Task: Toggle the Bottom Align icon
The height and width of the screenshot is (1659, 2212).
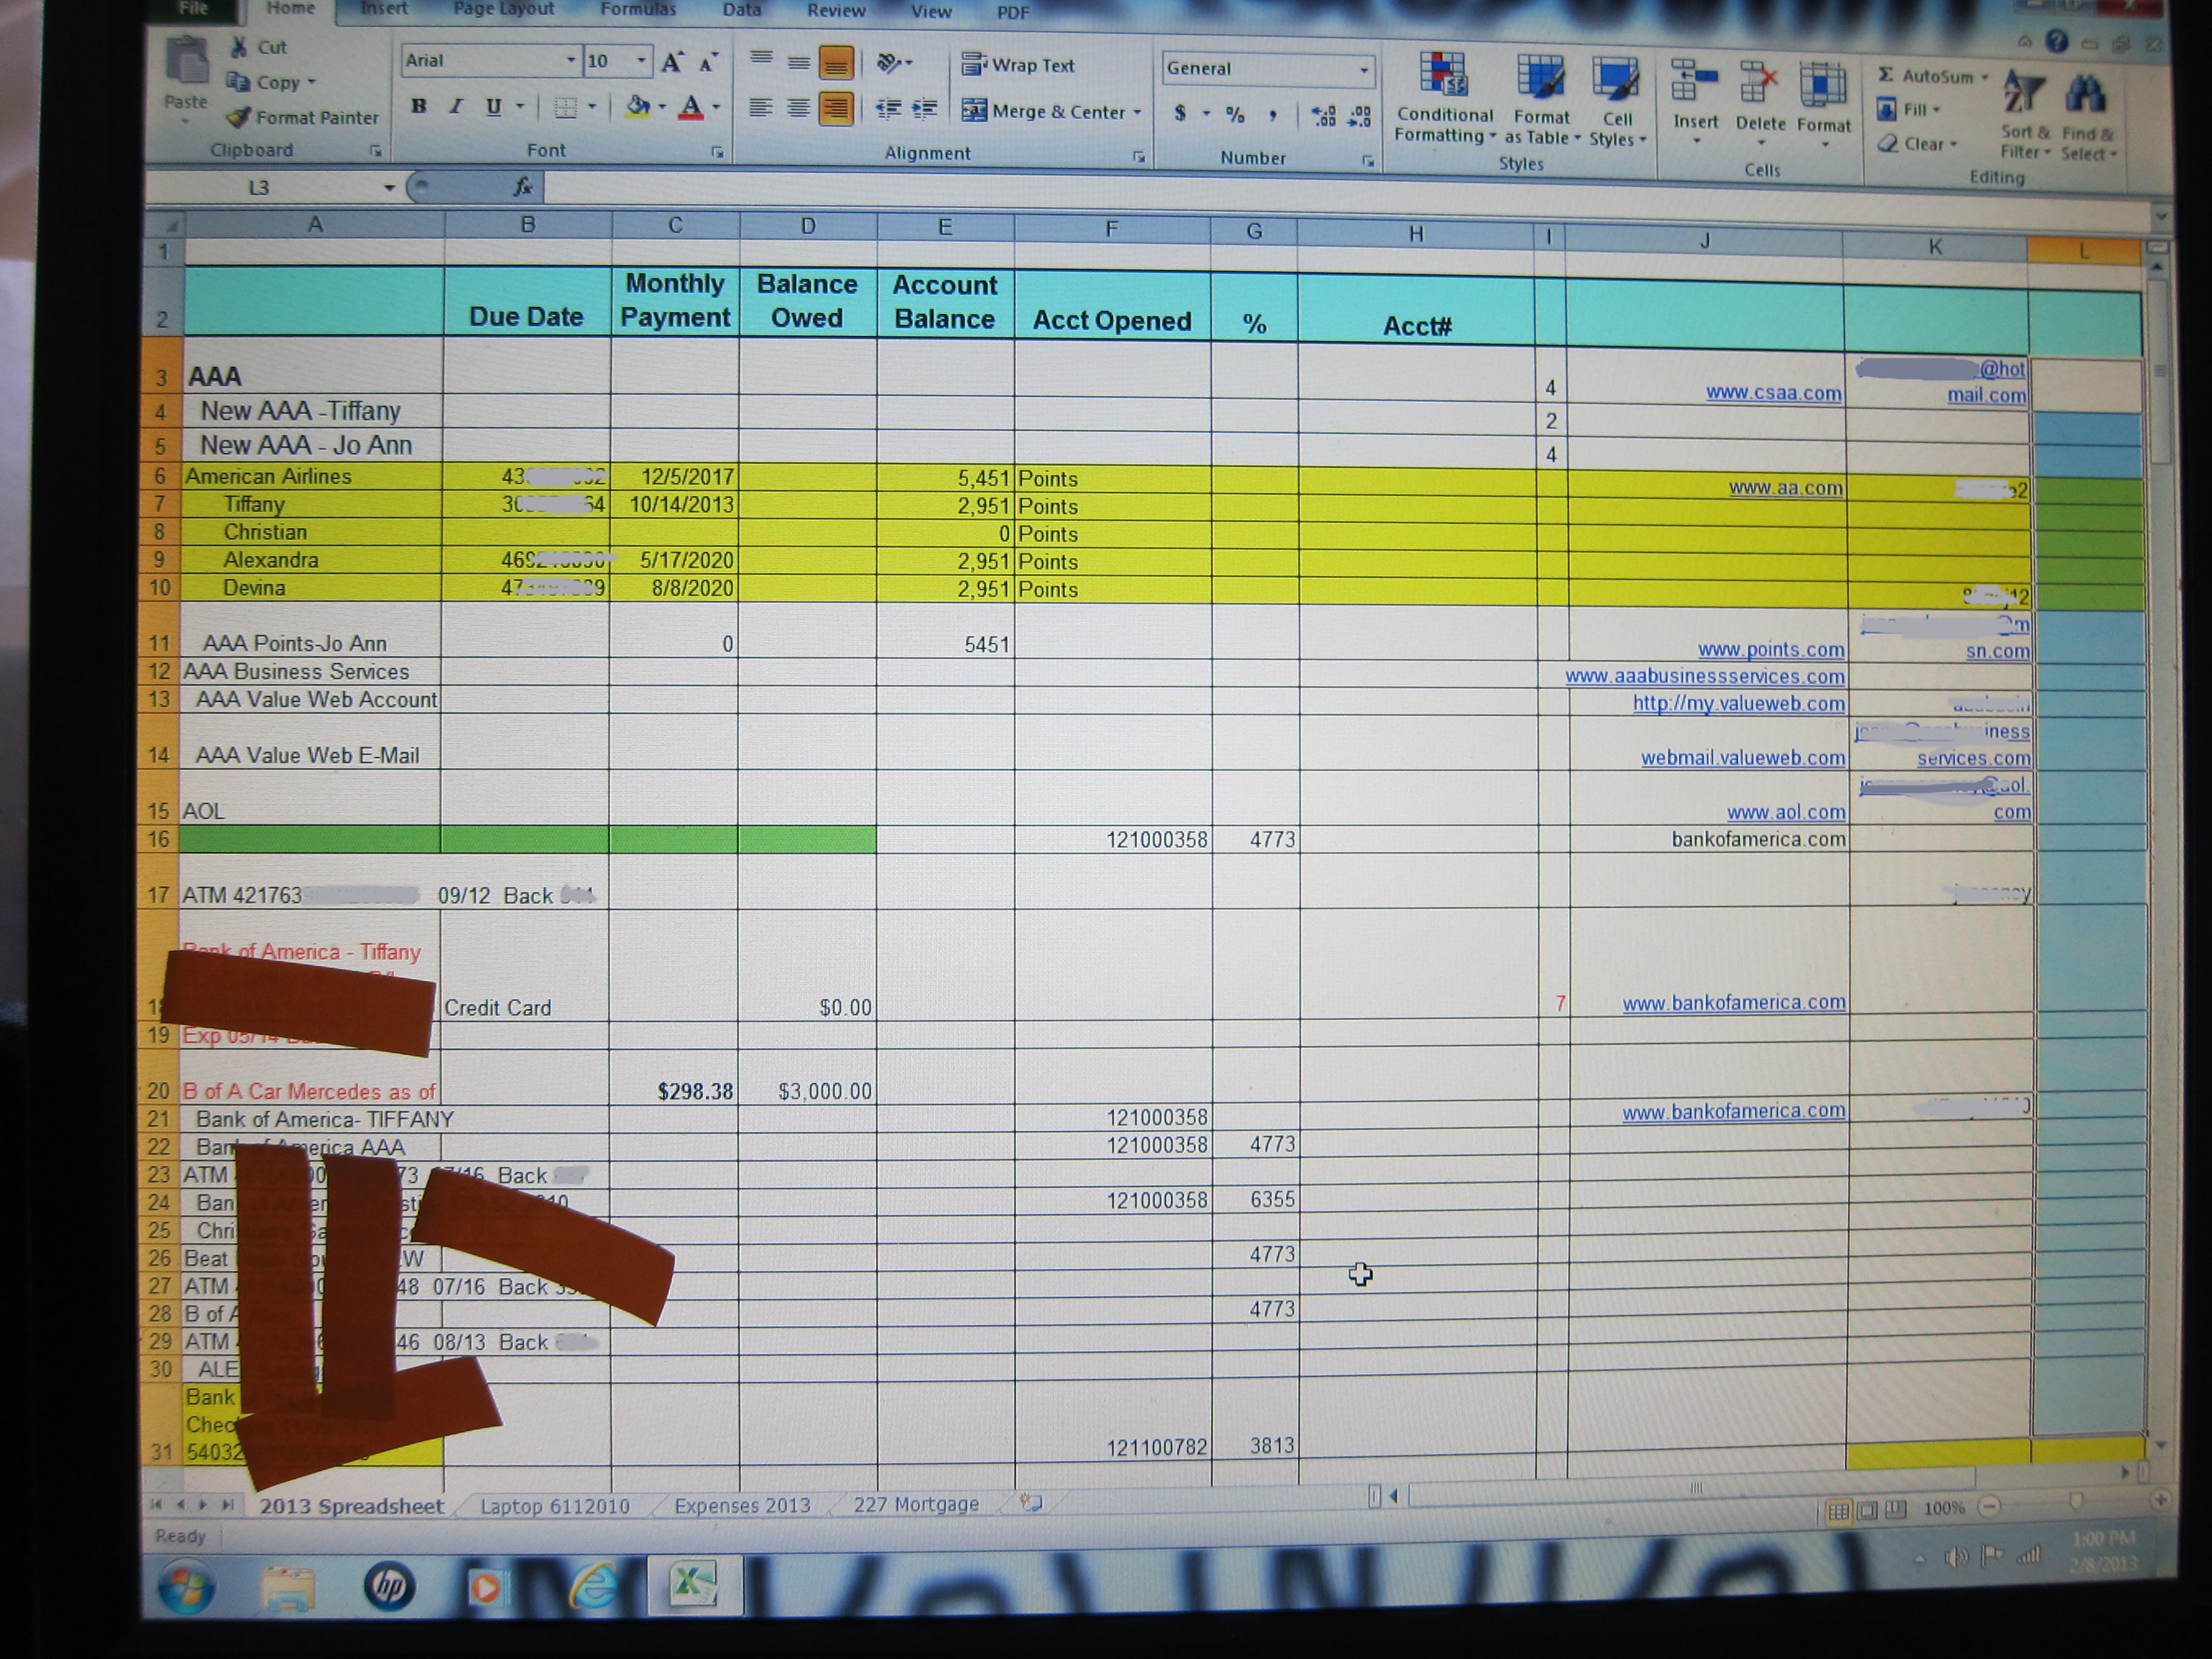Action: click(835, 63)
